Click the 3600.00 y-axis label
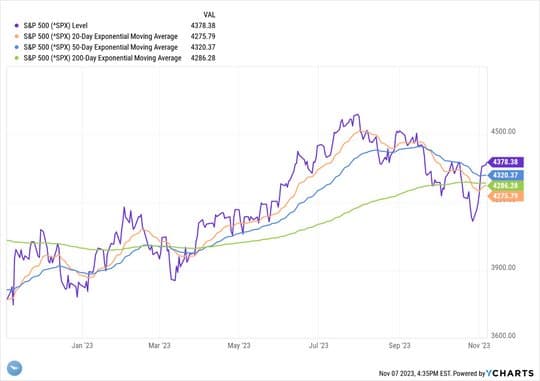The height and width of the screenshot is (381, 540). tap(503, 335)
